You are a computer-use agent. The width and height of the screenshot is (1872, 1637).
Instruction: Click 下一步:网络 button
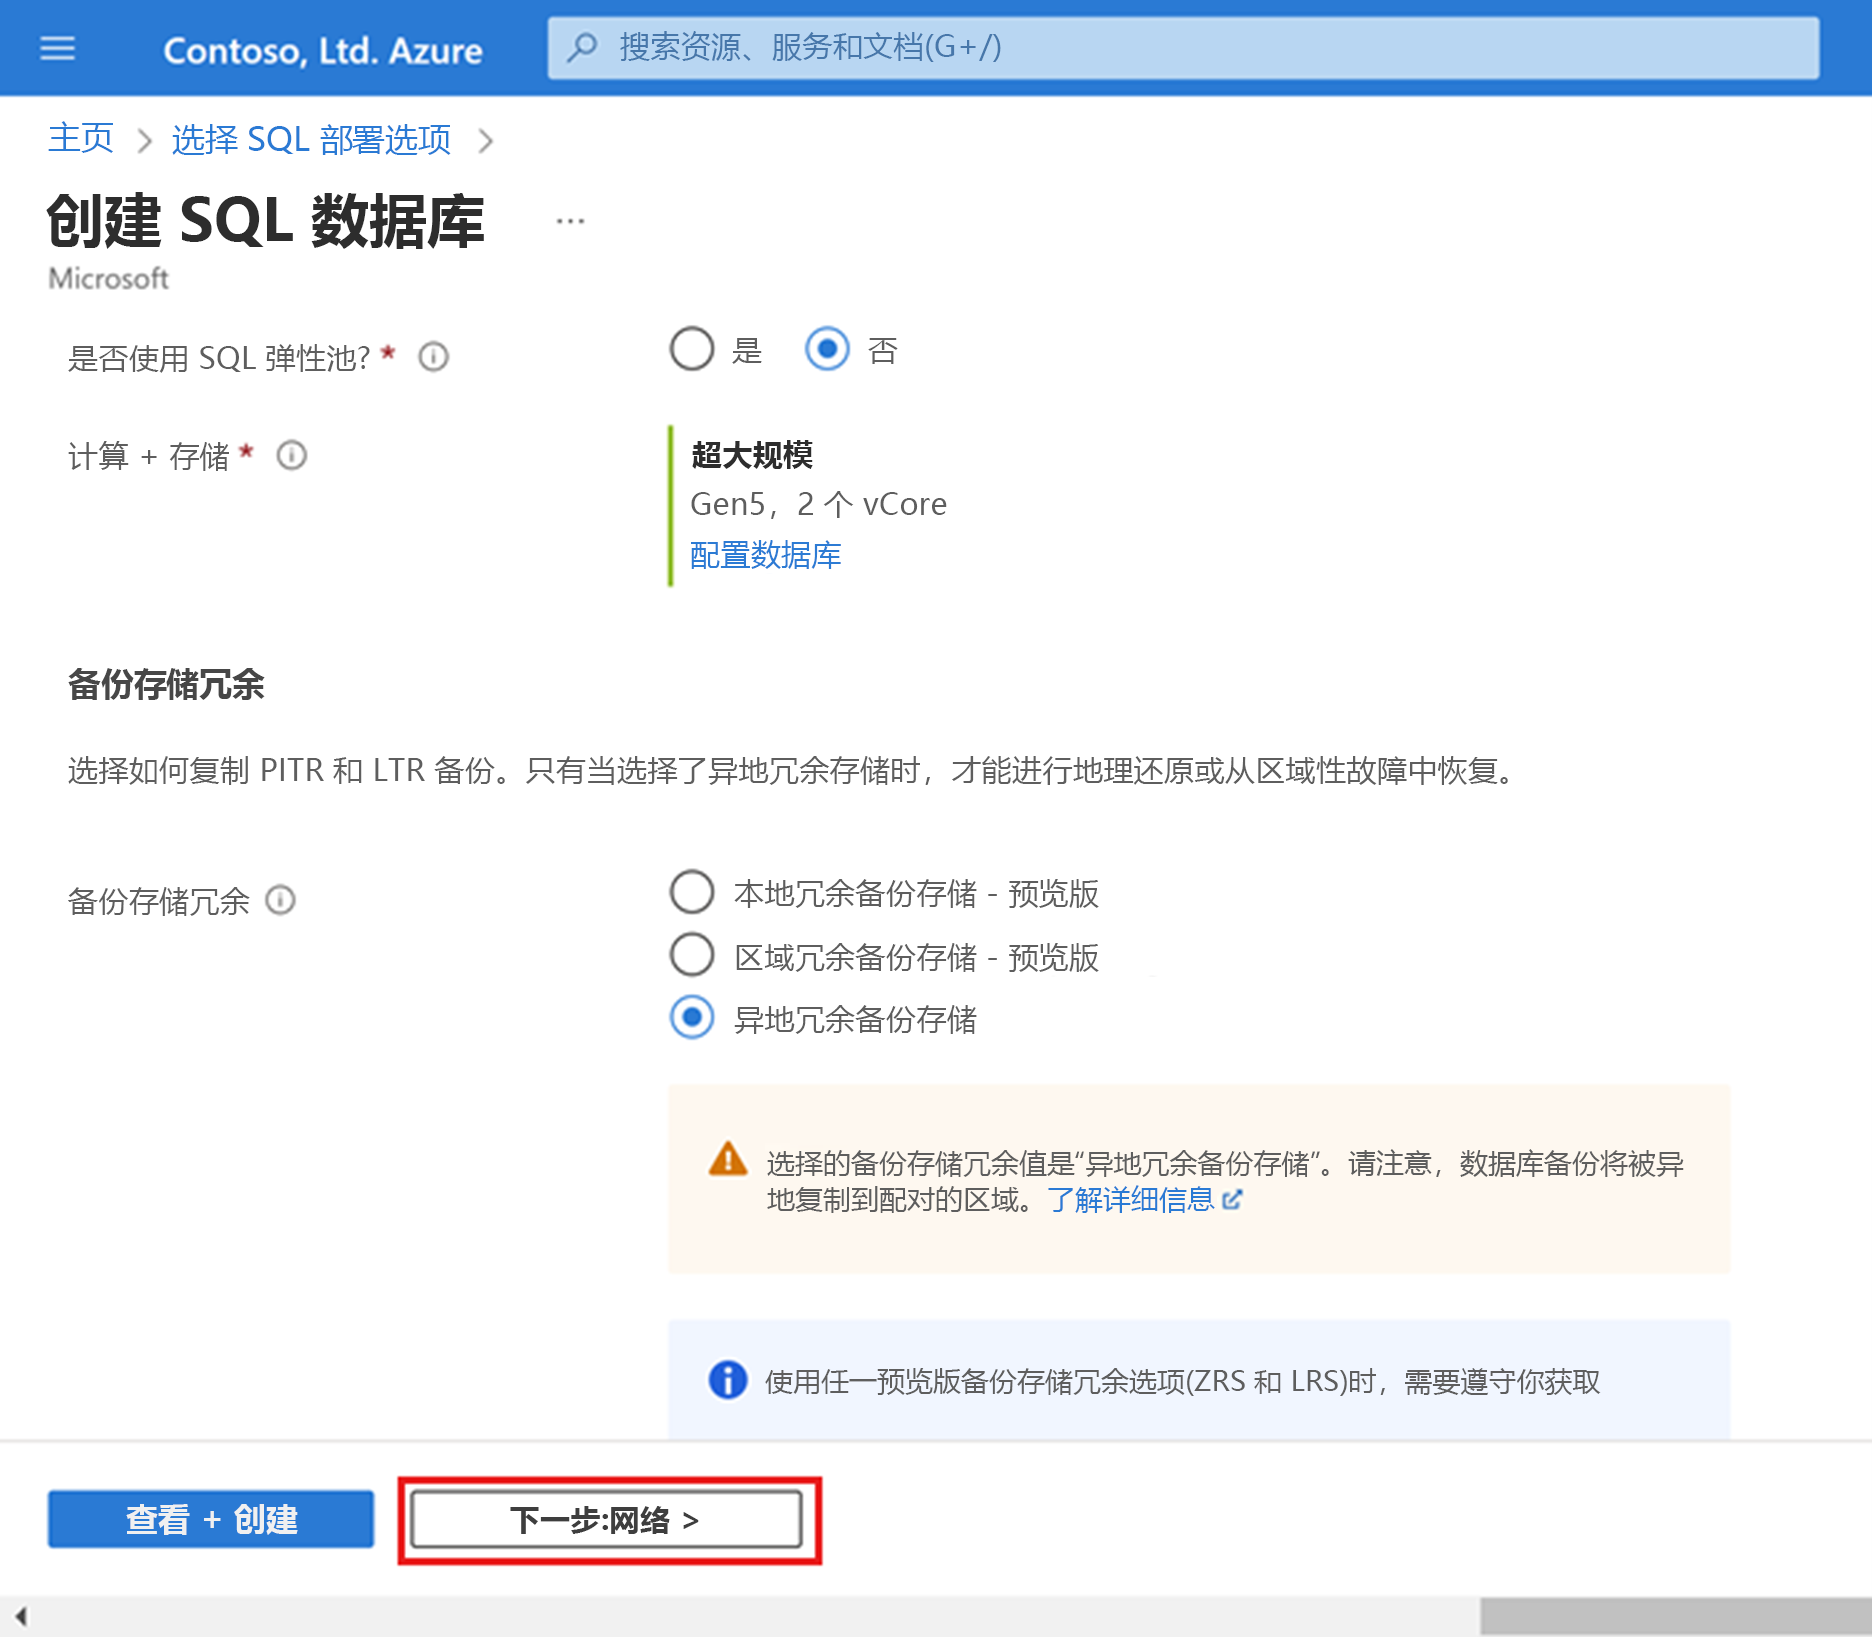tap(606, 1520)
